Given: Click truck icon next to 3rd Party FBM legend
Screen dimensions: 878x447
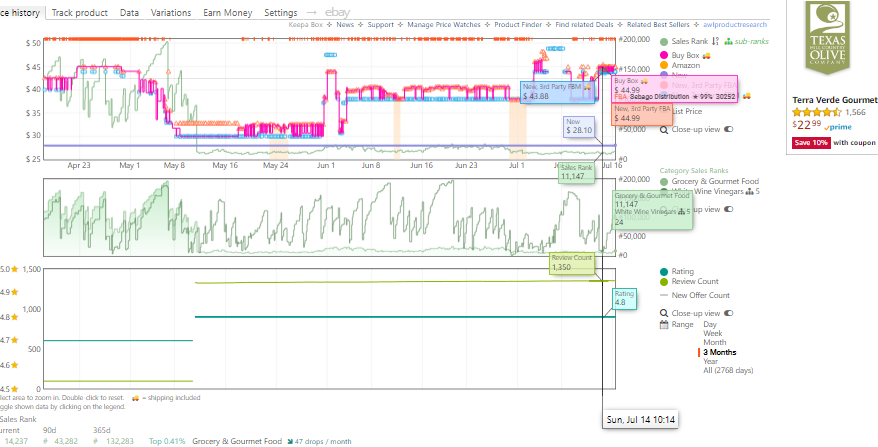Looking at the screenshot, I should [x=747, y=96].
